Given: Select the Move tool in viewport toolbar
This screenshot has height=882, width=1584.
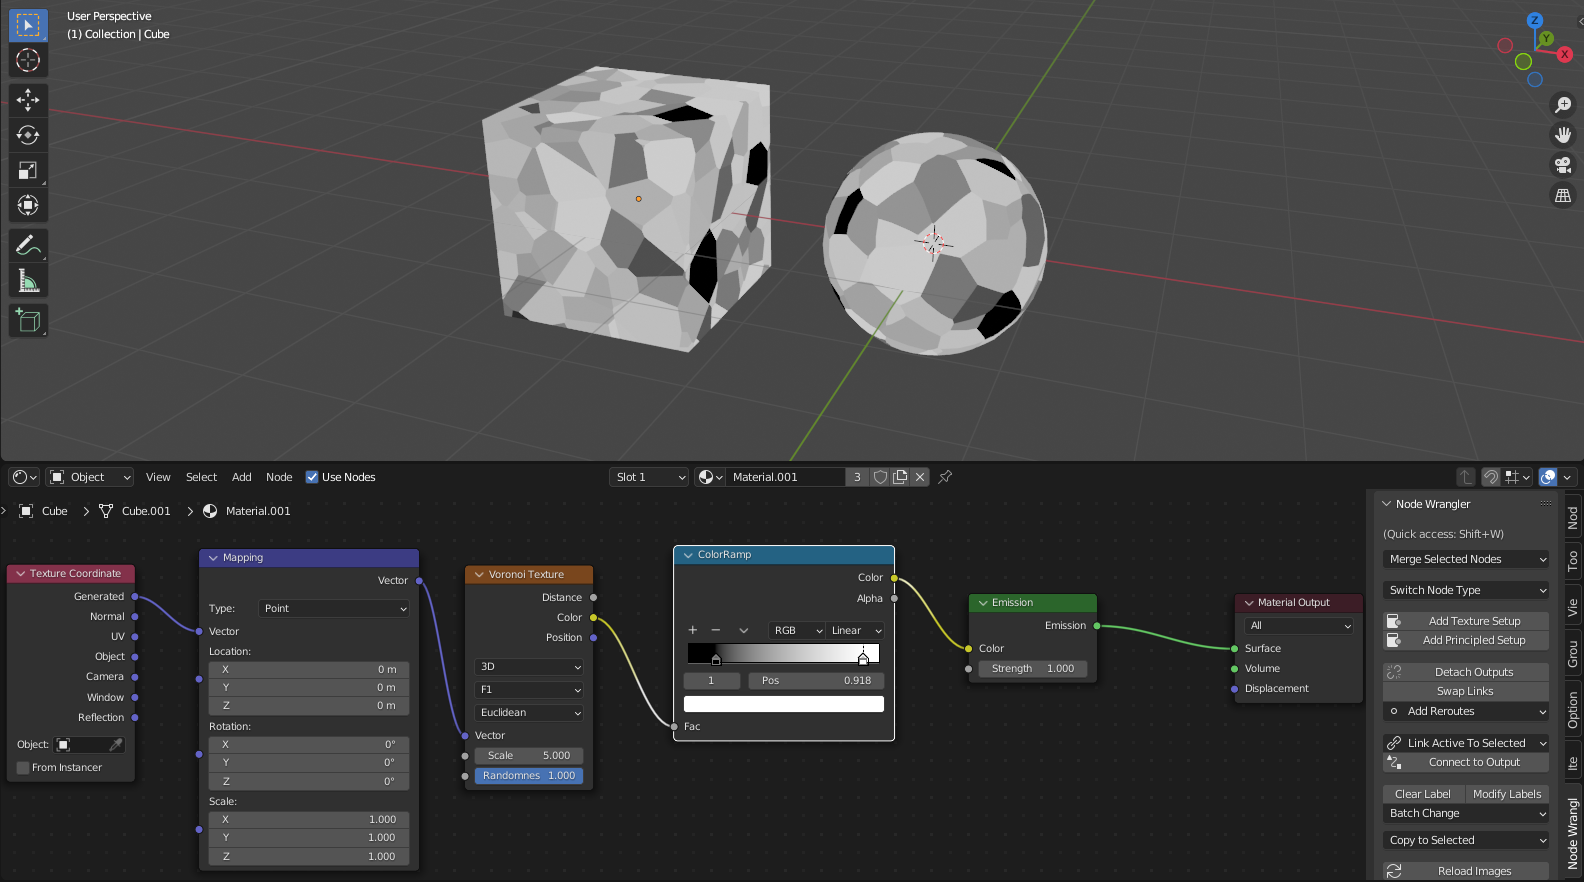Looking at the screenshot, I should 28,99.
